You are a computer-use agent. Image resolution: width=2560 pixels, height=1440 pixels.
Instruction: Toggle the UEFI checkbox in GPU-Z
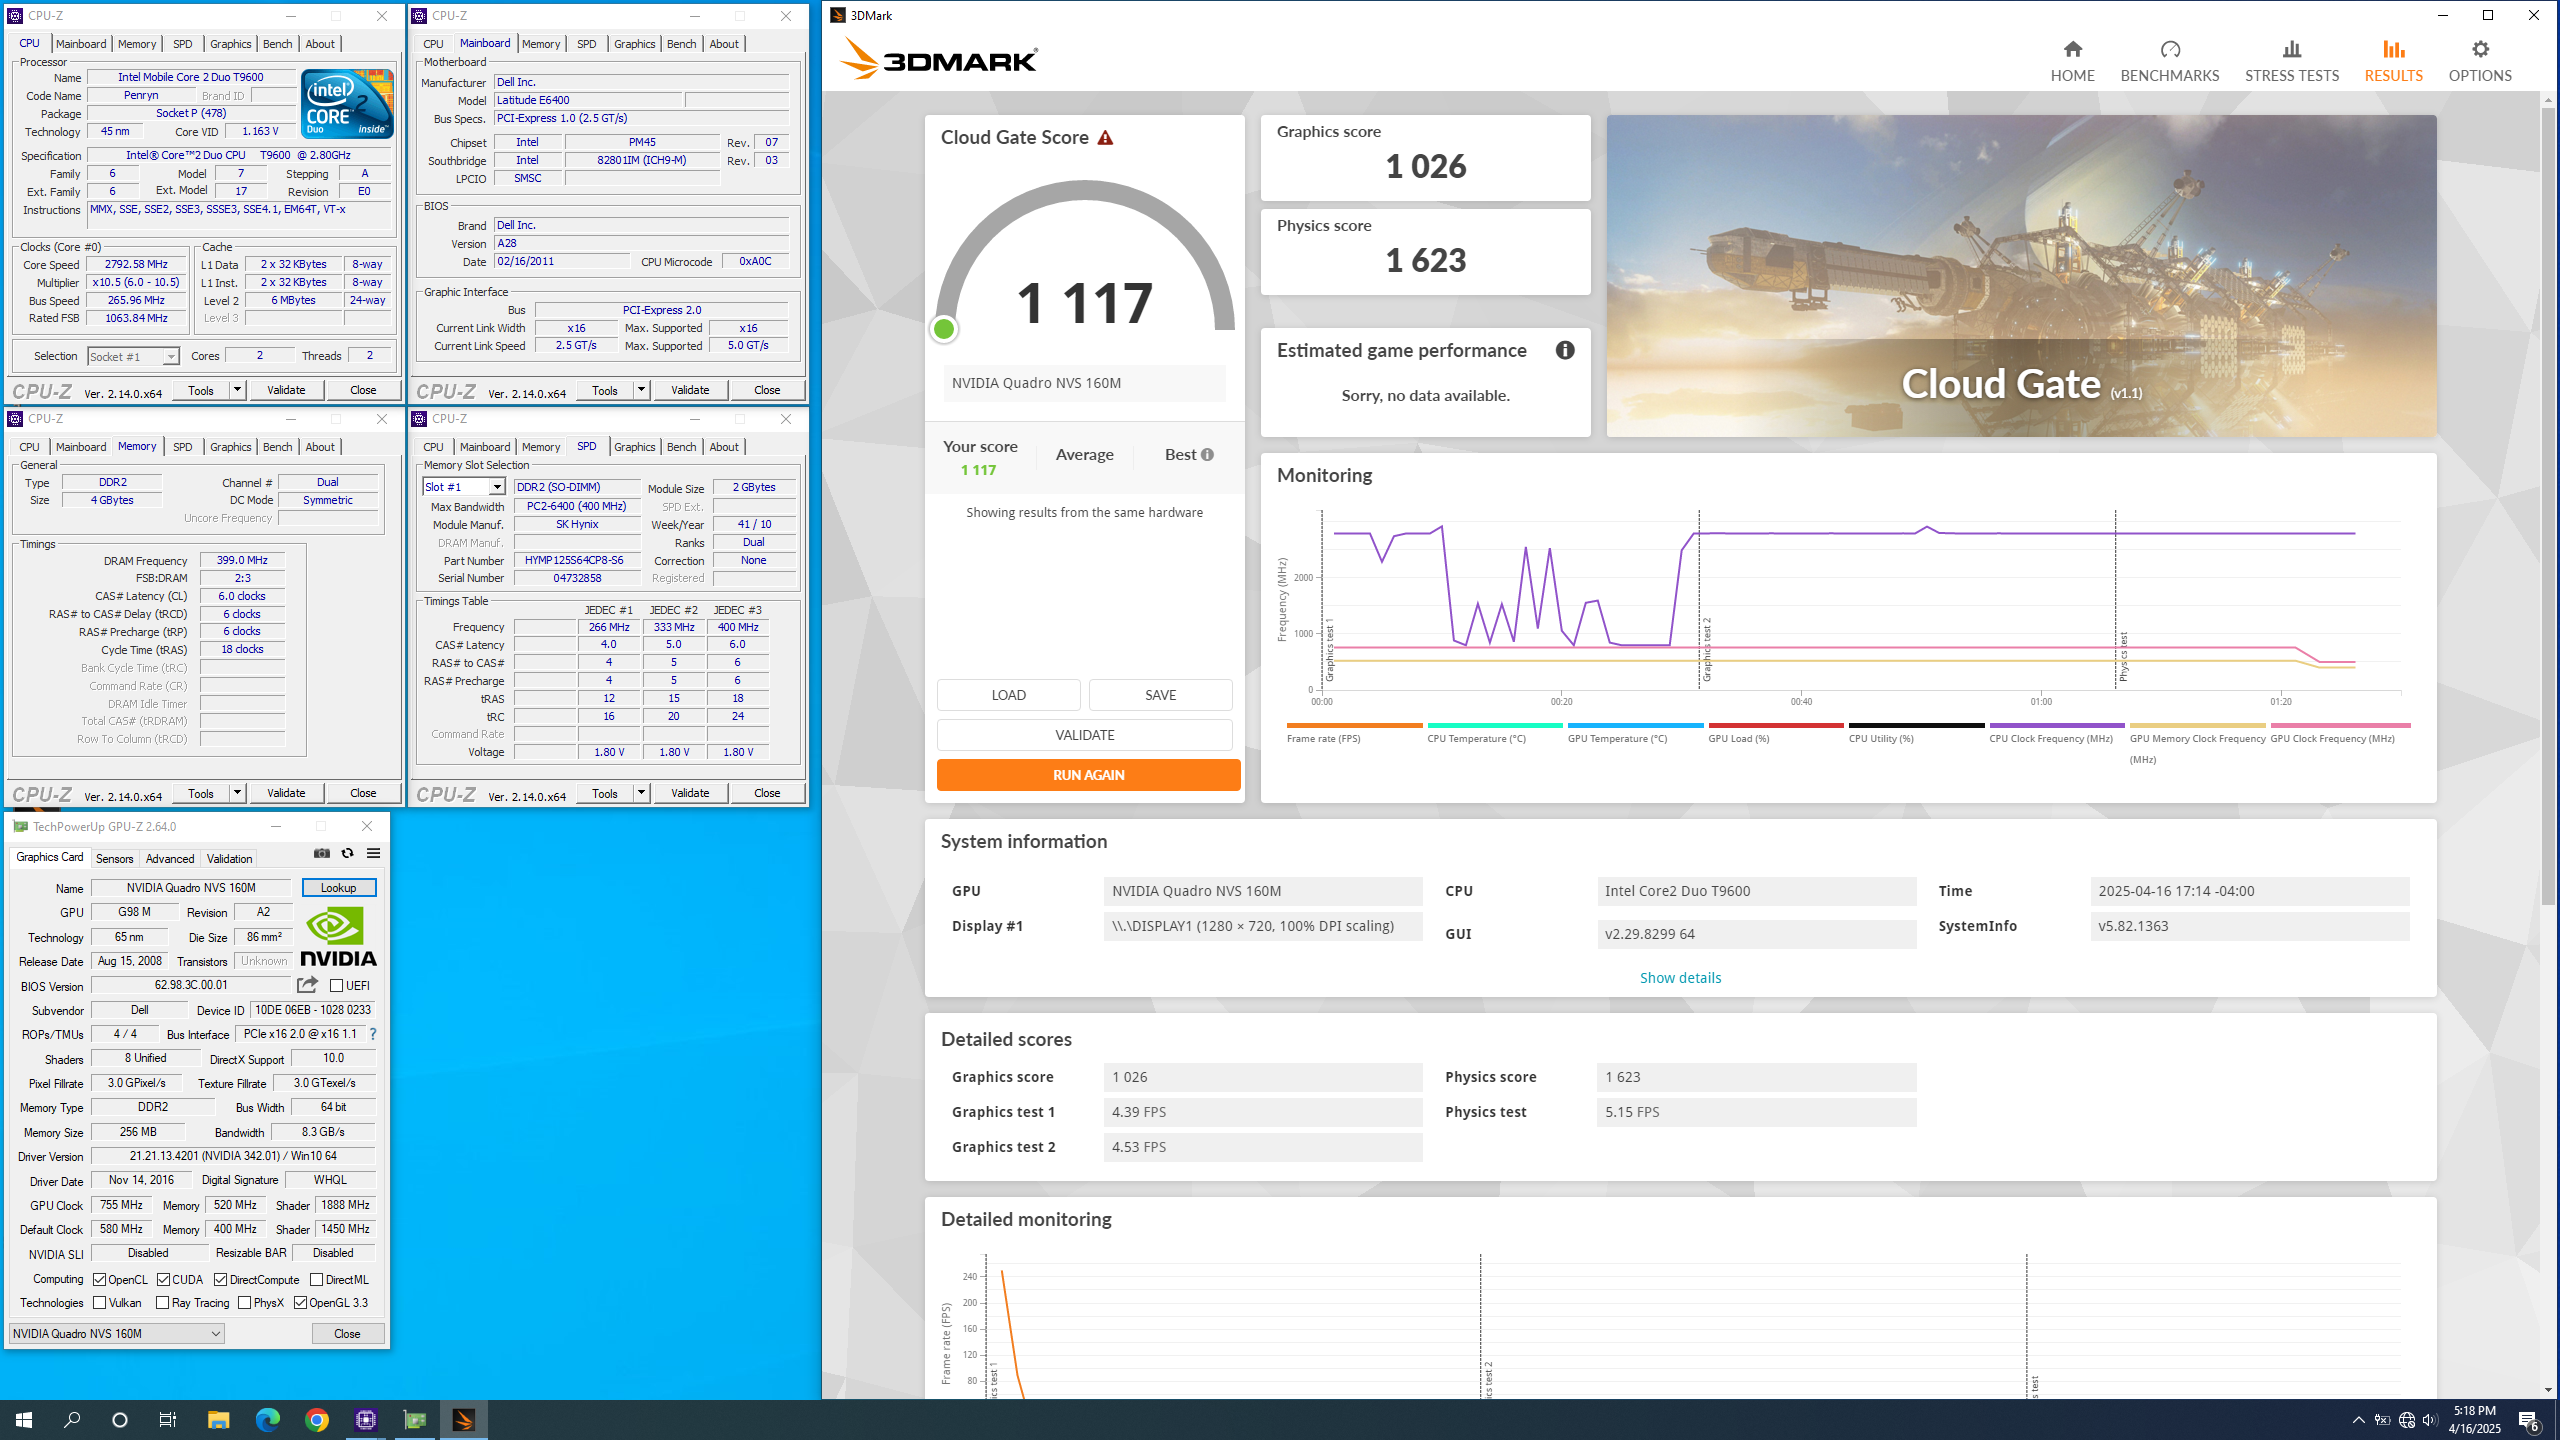337,986
